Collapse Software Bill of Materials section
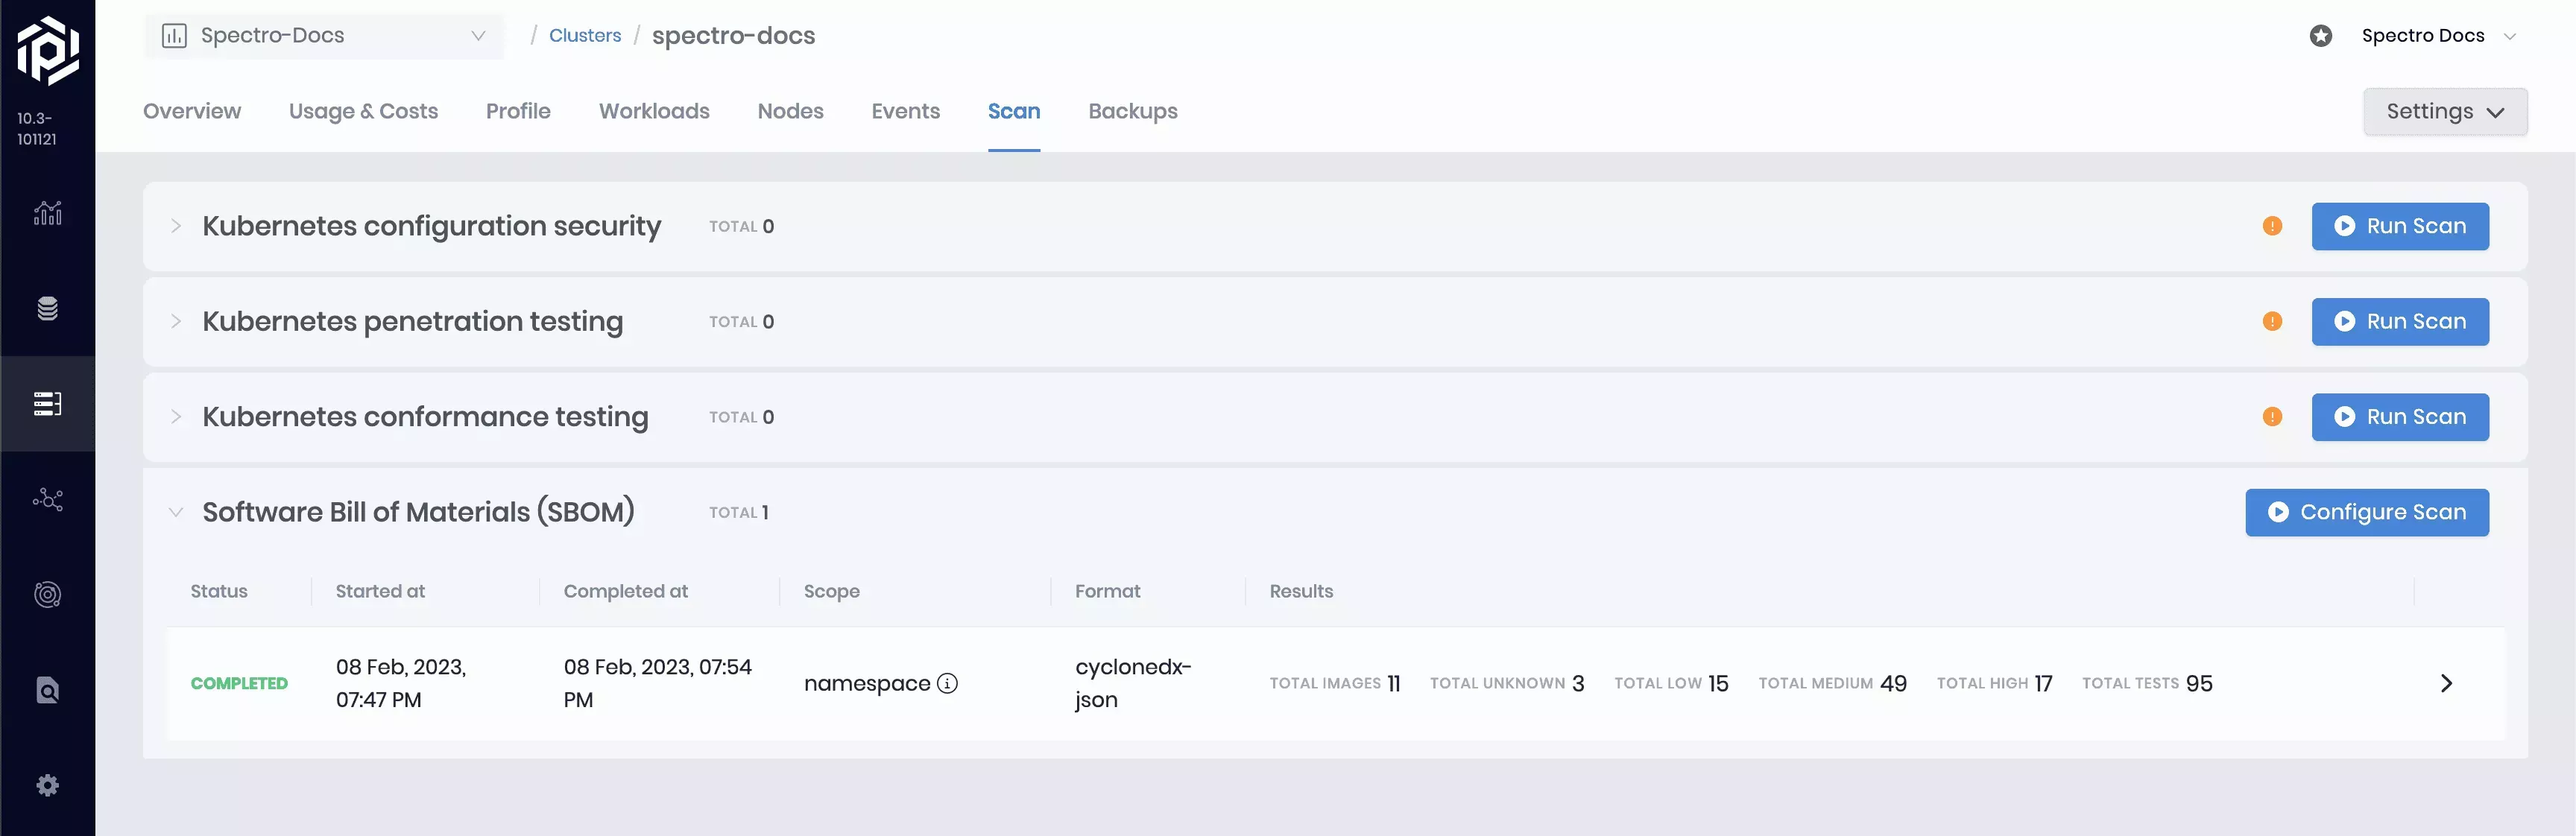The height and width of the screenshot is (836, 2576). pos(176,512)
